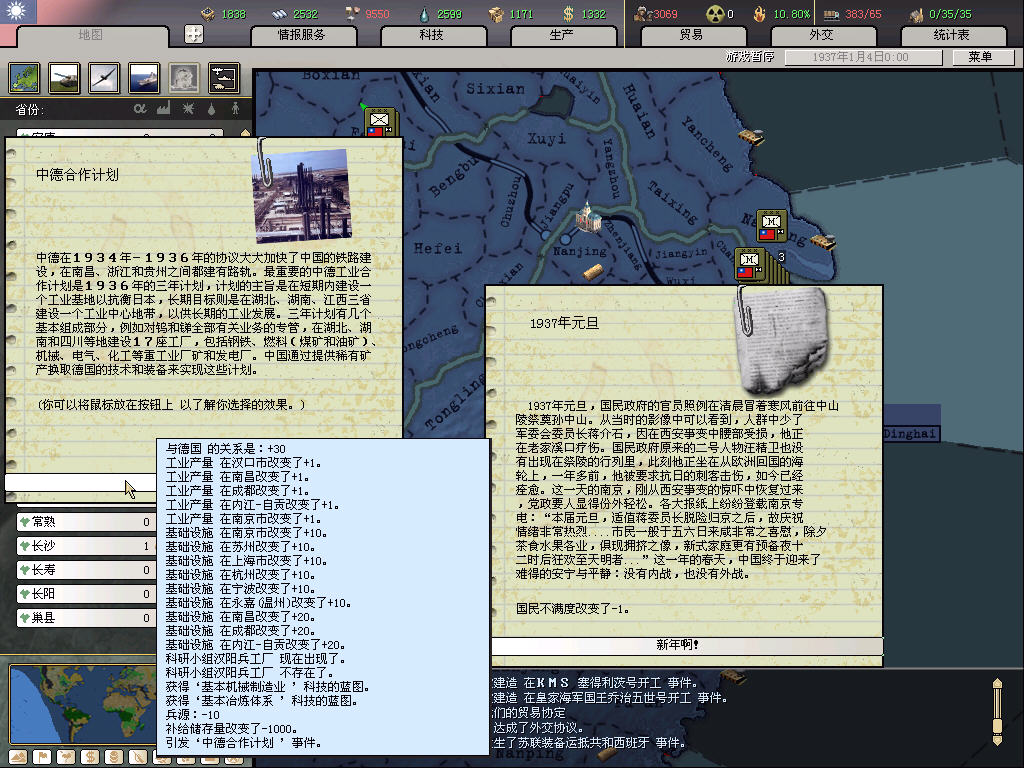Switch to the 外交 (Diplomacy) tab

pos(820,34)
